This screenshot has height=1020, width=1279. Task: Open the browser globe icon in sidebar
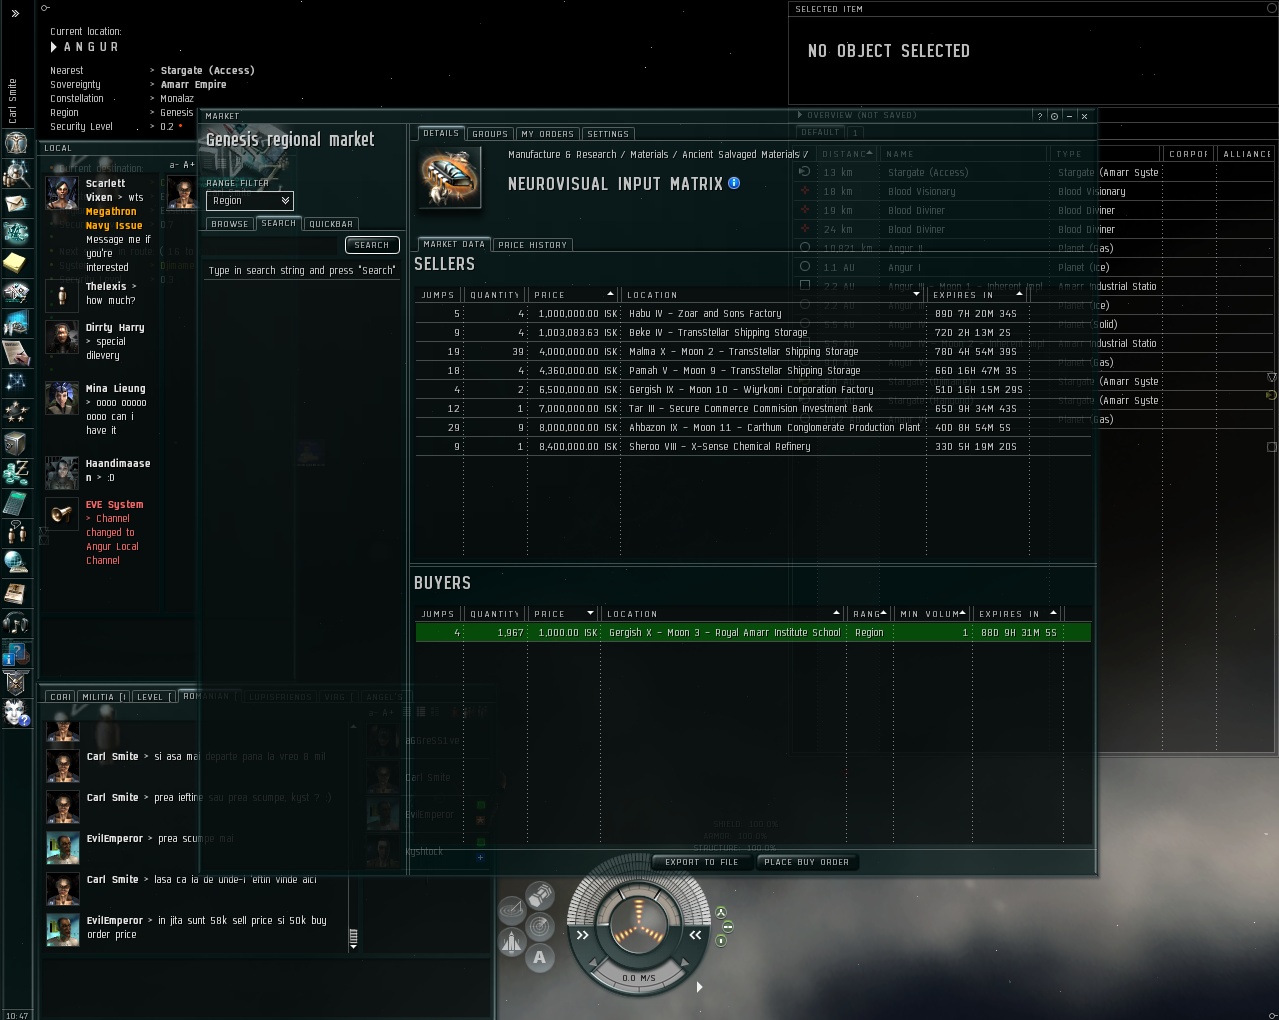click(16, 562)
